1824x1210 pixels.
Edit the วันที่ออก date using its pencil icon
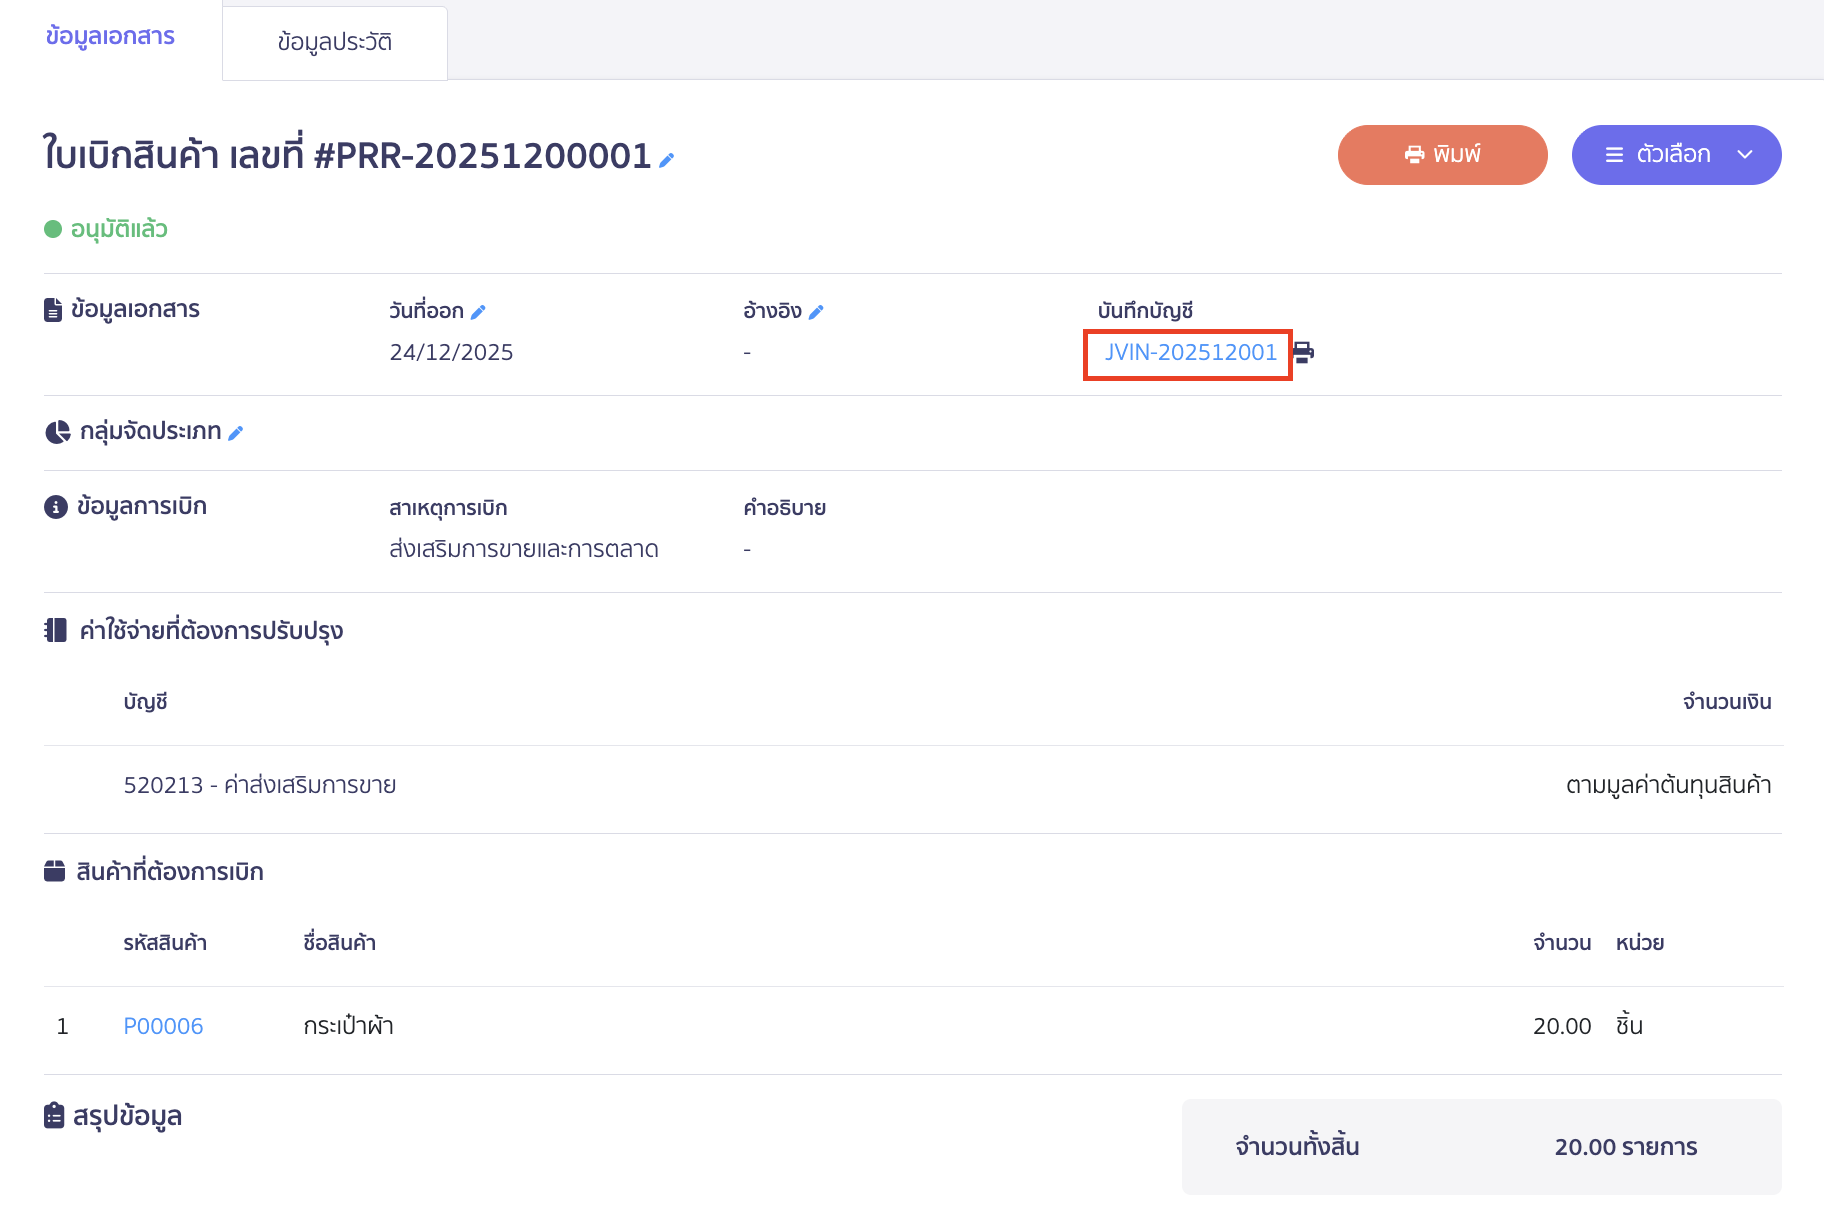[478, 312]
